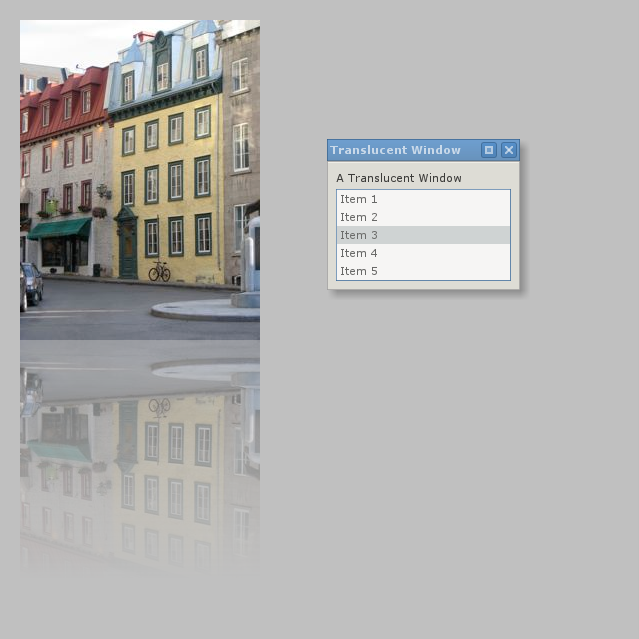Select Item 5 in the list
The image size is (639, 639).
tap(423, 271)
